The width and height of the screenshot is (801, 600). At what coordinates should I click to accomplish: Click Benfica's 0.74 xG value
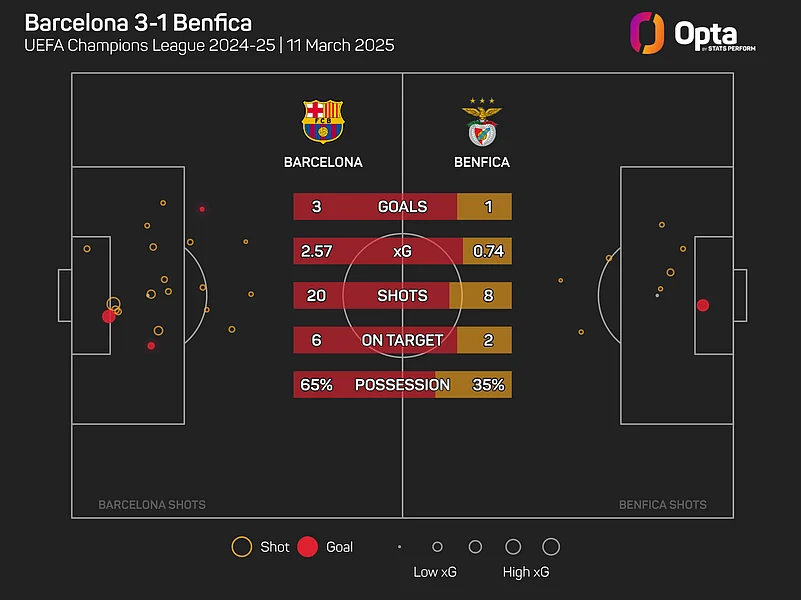[x=488, y=251]
